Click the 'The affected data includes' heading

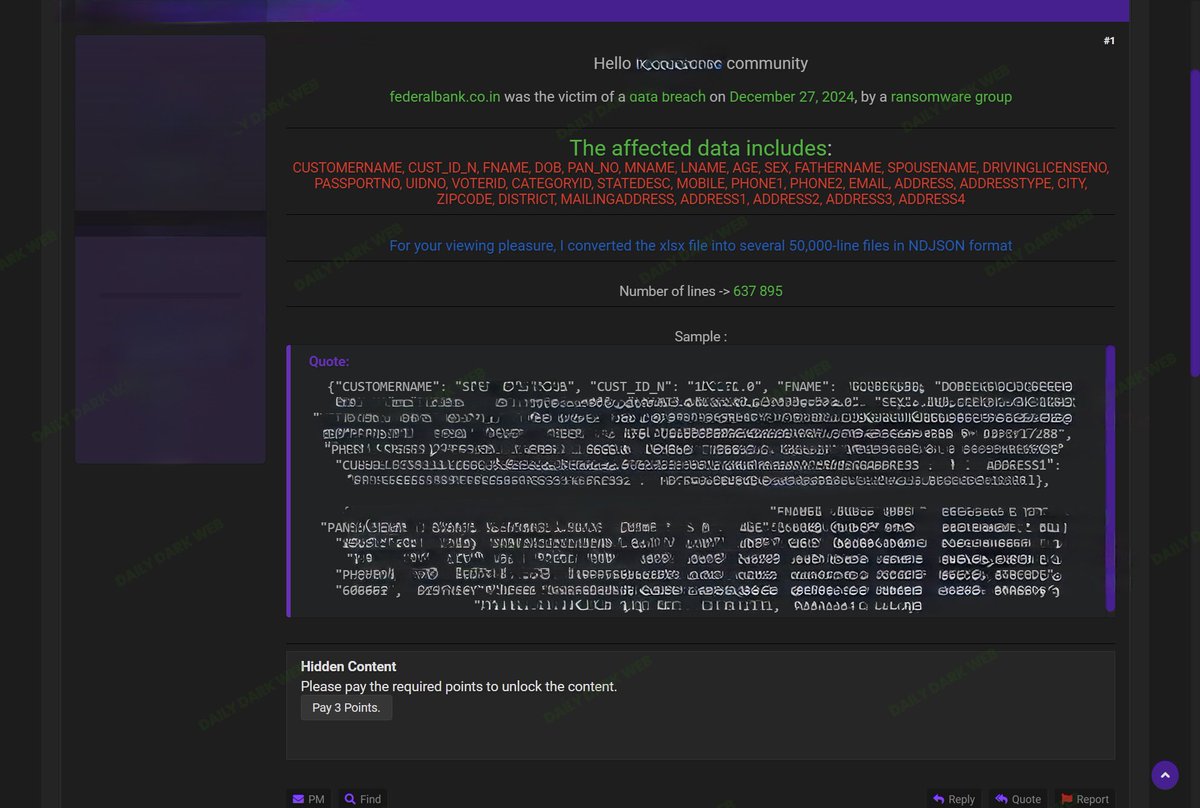tap(698, 148)
